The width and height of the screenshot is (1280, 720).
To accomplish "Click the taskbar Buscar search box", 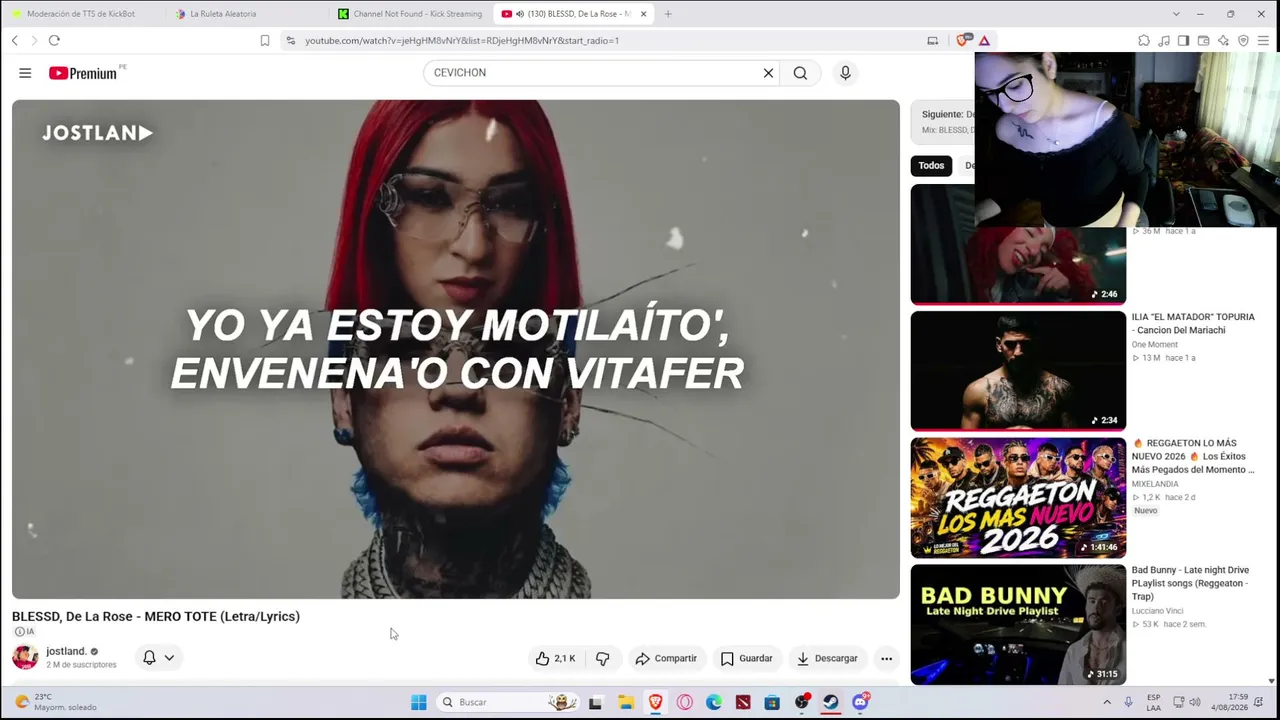I will click(508, 702).
